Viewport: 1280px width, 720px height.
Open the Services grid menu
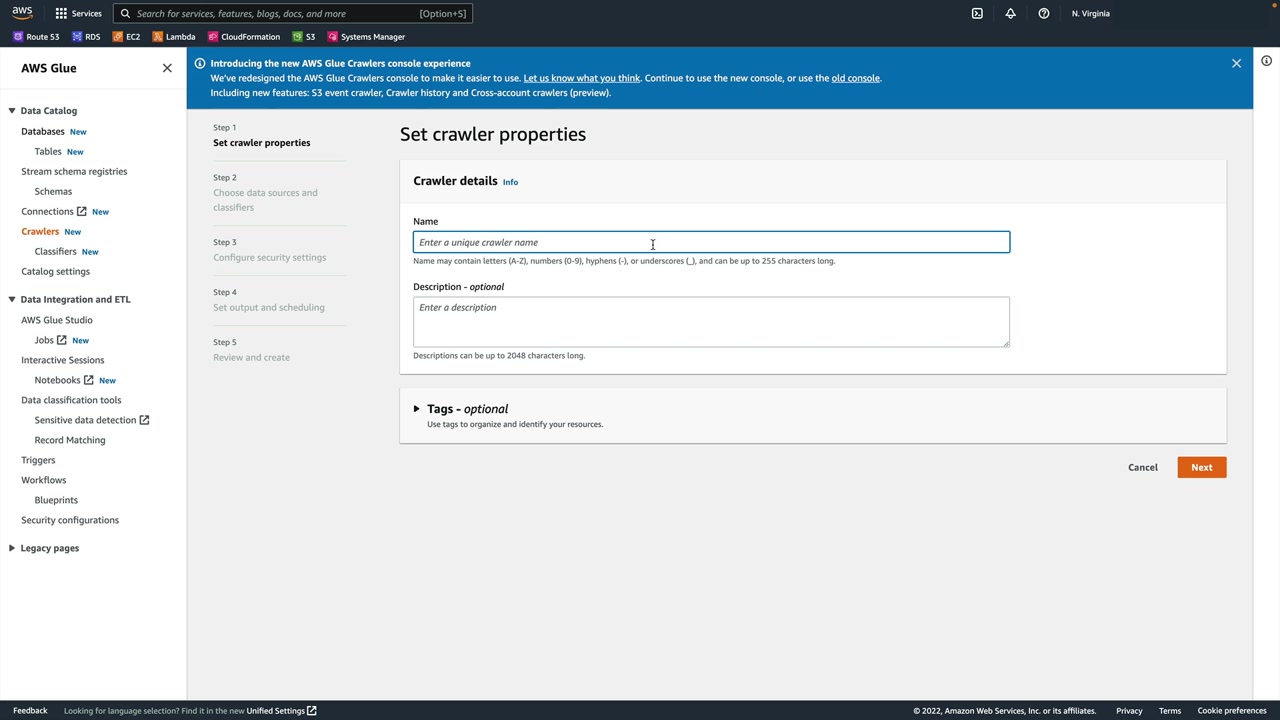pos(78,13)
